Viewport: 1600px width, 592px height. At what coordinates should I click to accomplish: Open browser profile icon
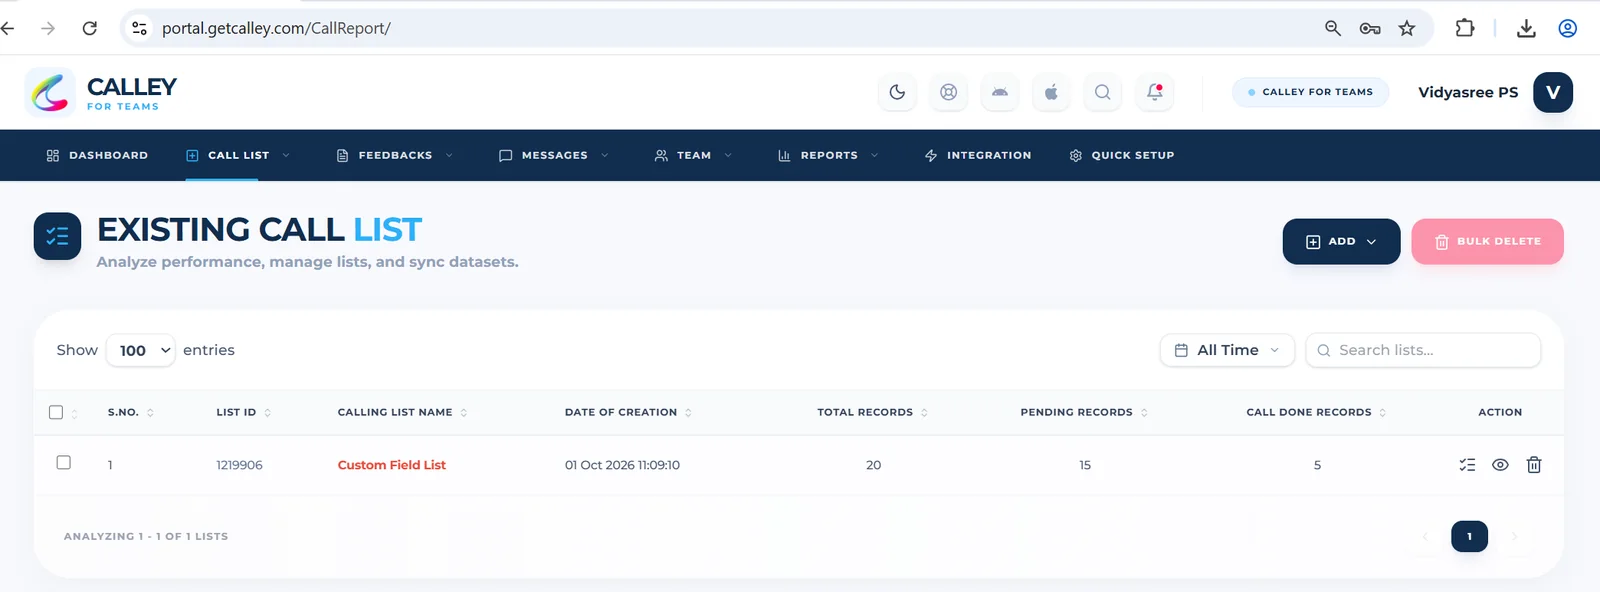coord(1568,28)
